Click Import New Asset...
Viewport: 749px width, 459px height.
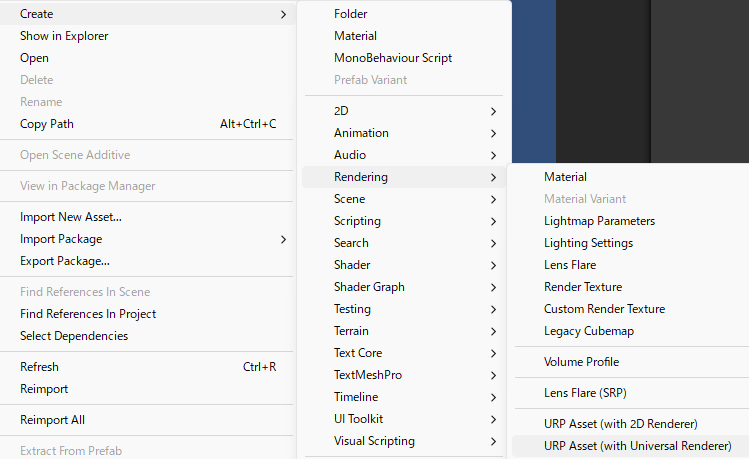tap(71, 217)
